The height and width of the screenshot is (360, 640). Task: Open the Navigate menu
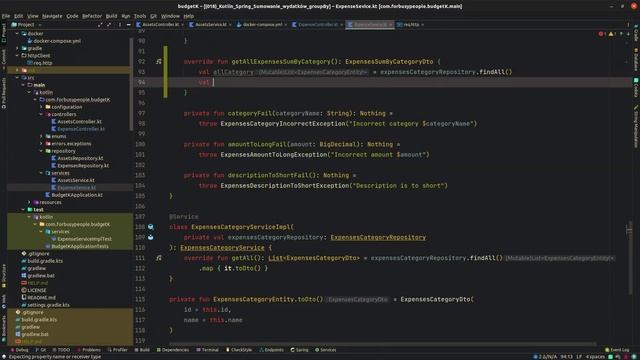pos(52,16)
